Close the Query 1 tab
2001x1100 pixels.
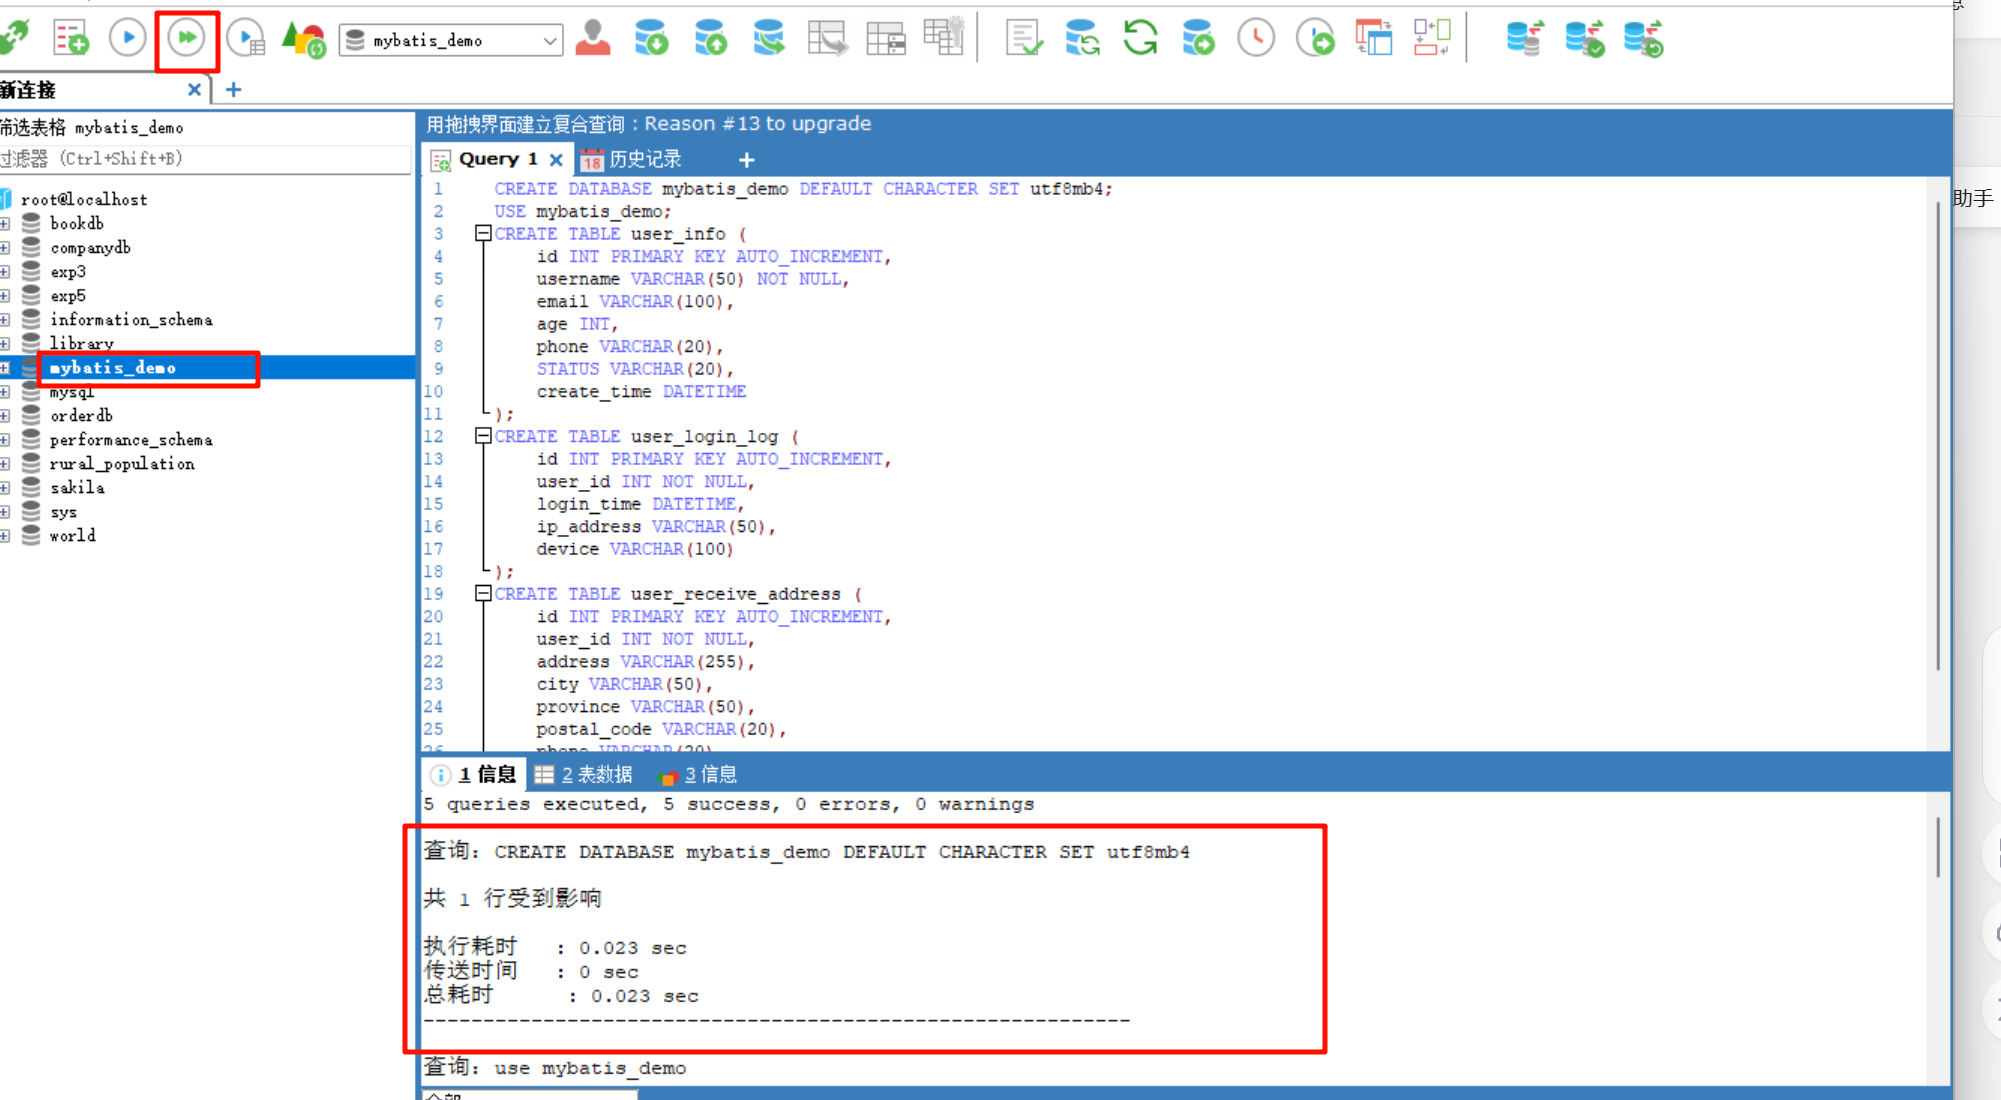(556, 159)
